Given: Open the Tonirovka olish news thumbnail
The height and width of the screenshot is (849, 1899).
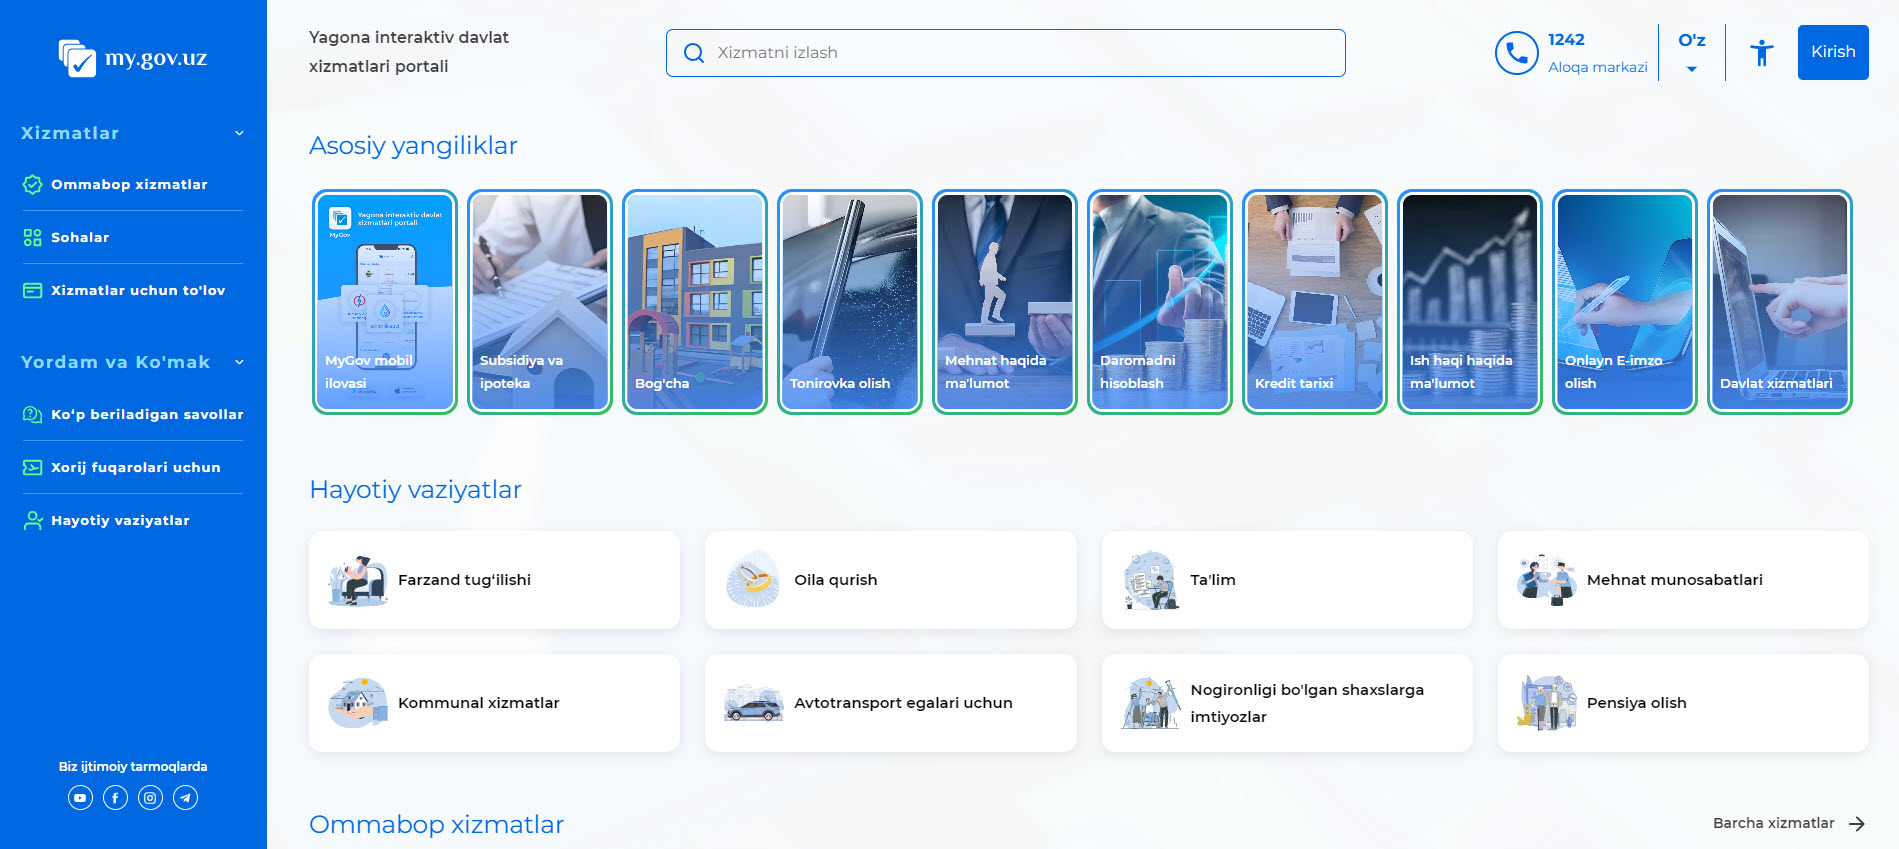Looking at the screenshot, I should 849,301.
